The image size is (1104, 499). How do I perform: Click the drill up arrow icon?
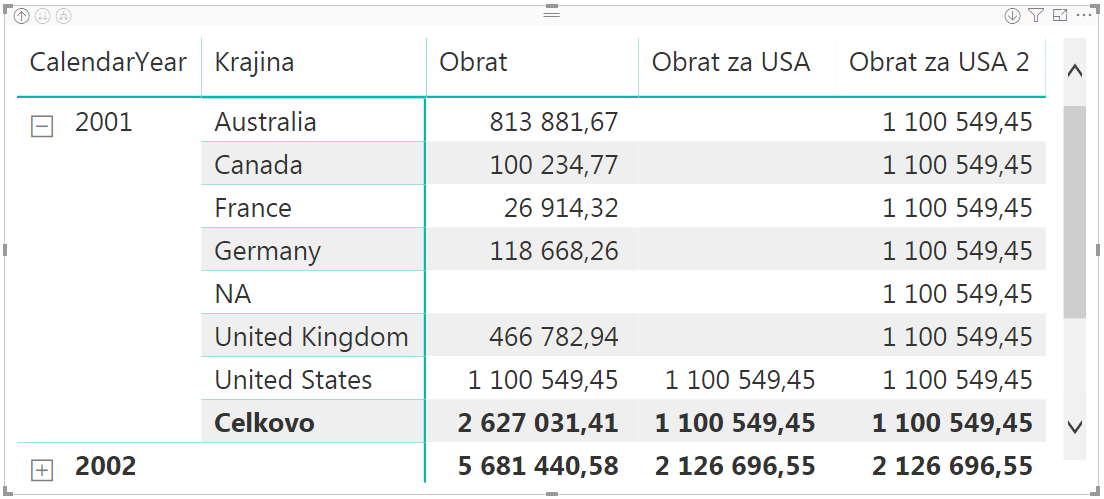coord(22,15)
